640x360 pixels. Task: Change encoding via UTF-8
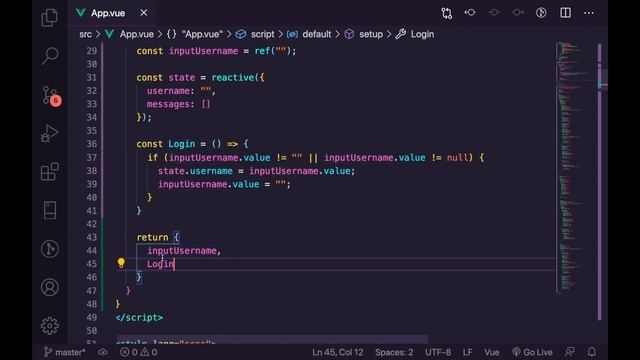[x=438, y=352]
